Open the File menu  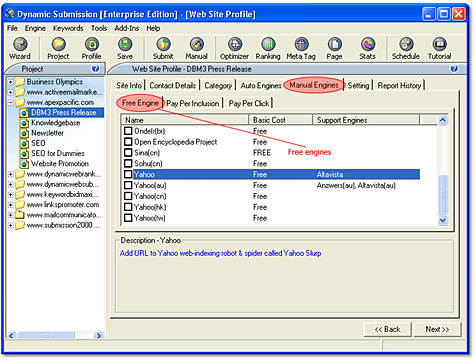point(12,28)
